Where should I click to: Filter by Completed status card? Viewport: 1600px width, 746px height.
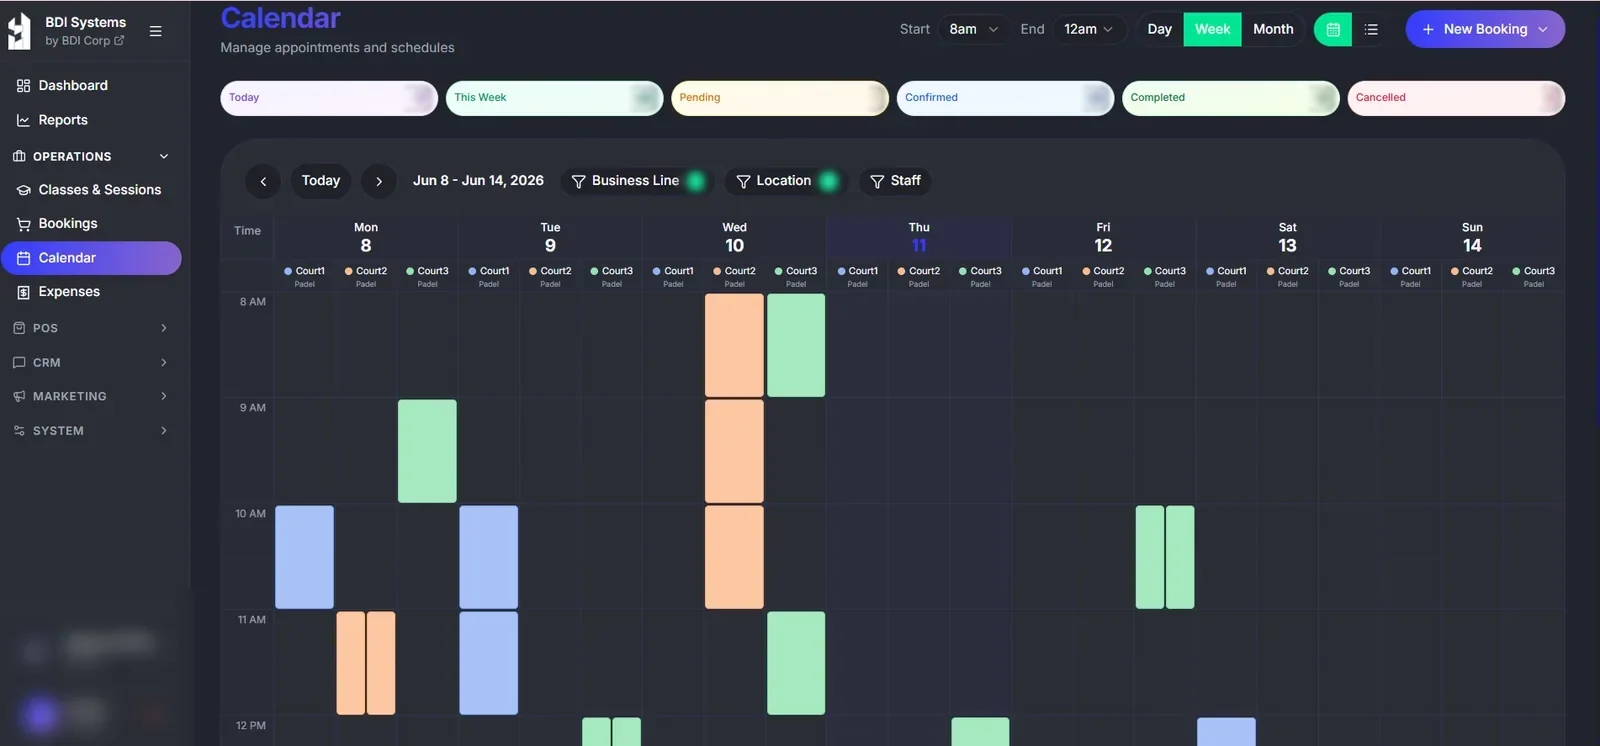pyautogui.click(x=1231, y=98)
